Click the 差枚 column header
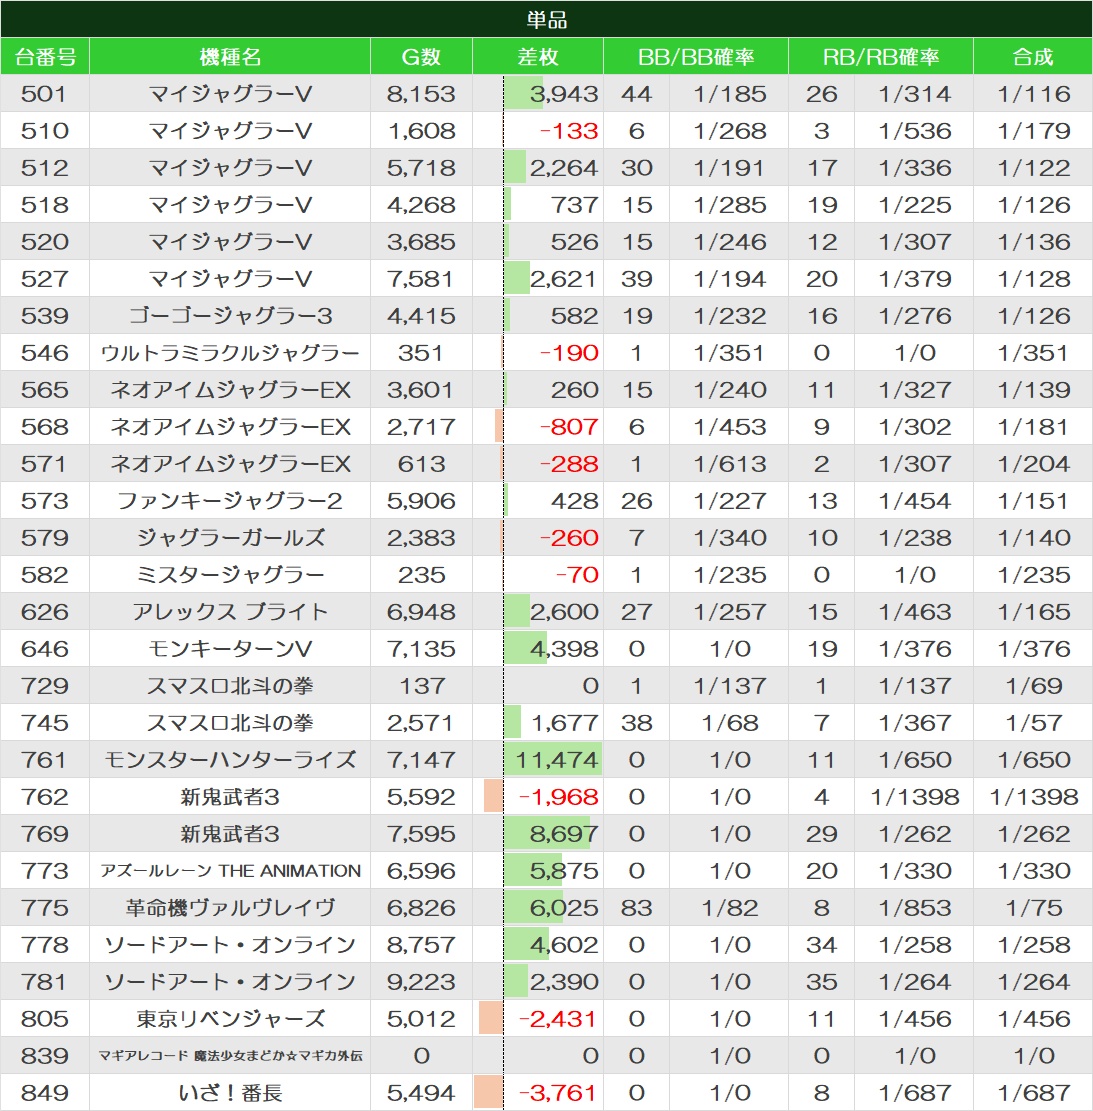 click(538, 56)
